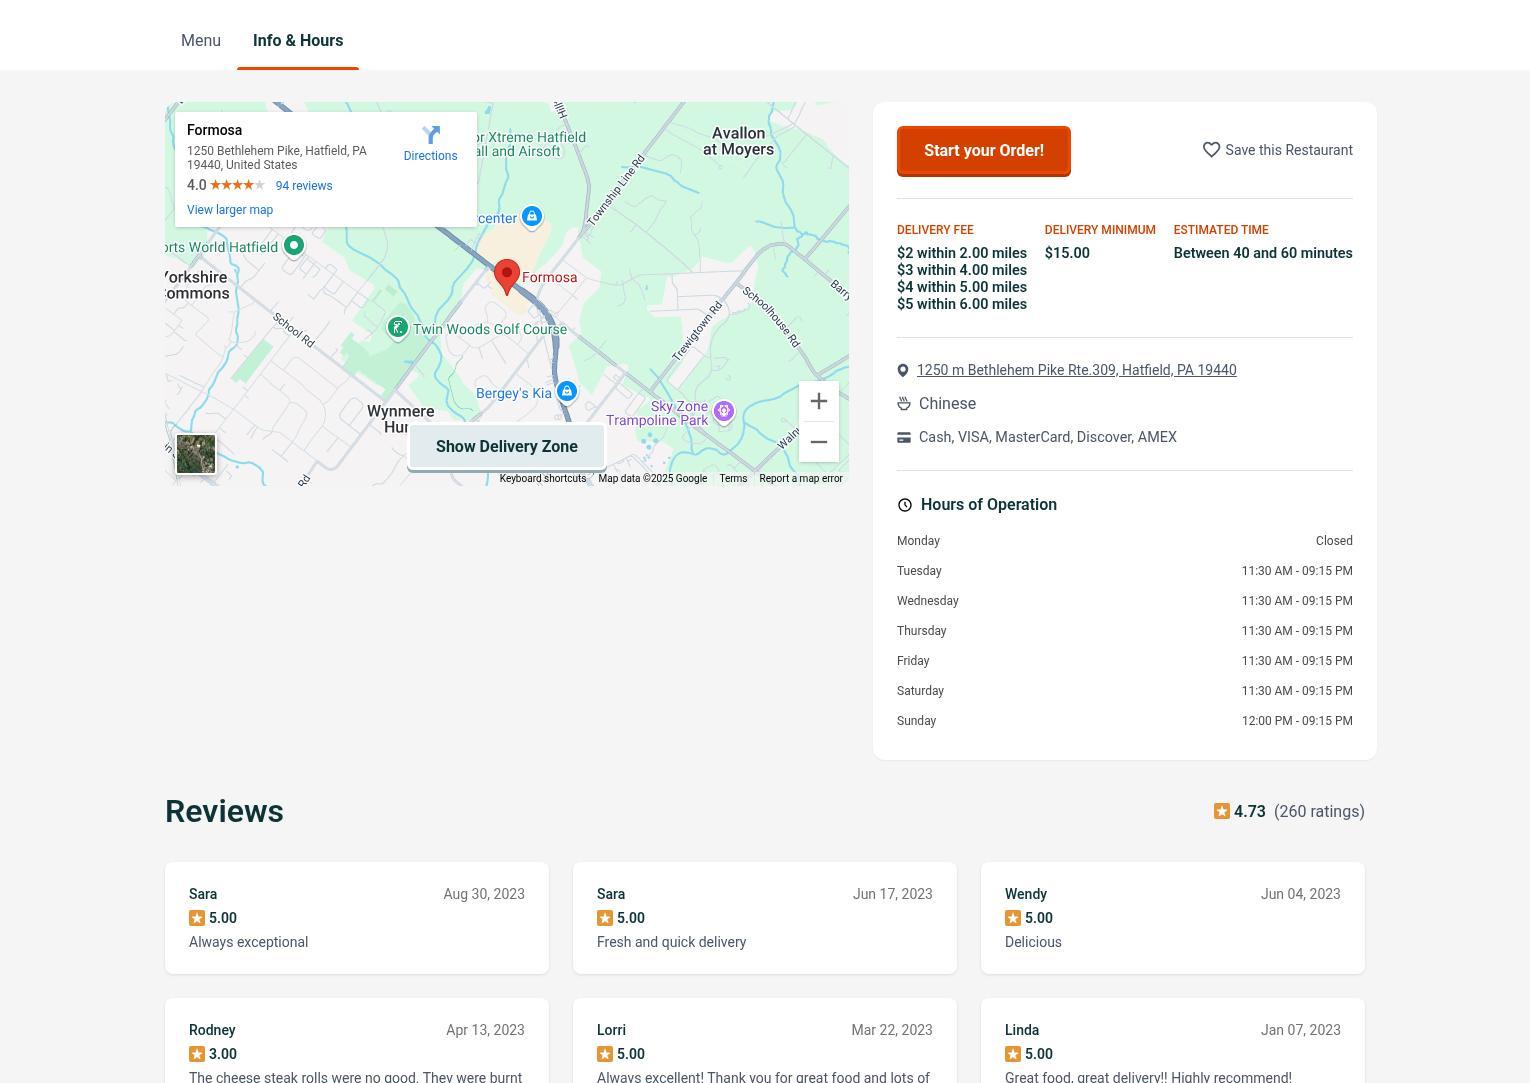1530x1083 pixels.
Task: Open the View larger map link
Action: (230, 210)
